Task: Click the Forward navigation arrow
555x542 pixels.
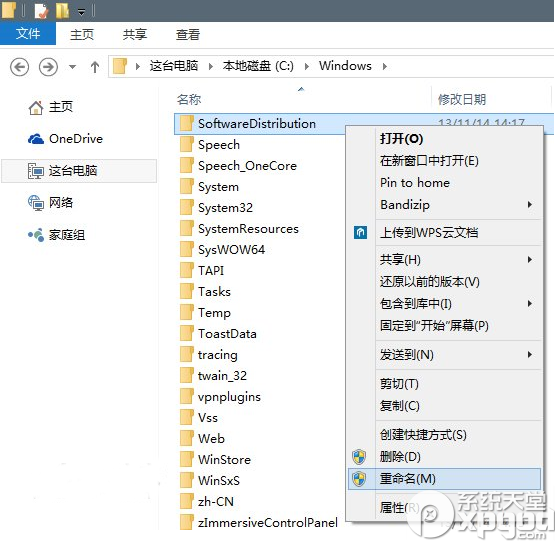Action: [48, 67]
